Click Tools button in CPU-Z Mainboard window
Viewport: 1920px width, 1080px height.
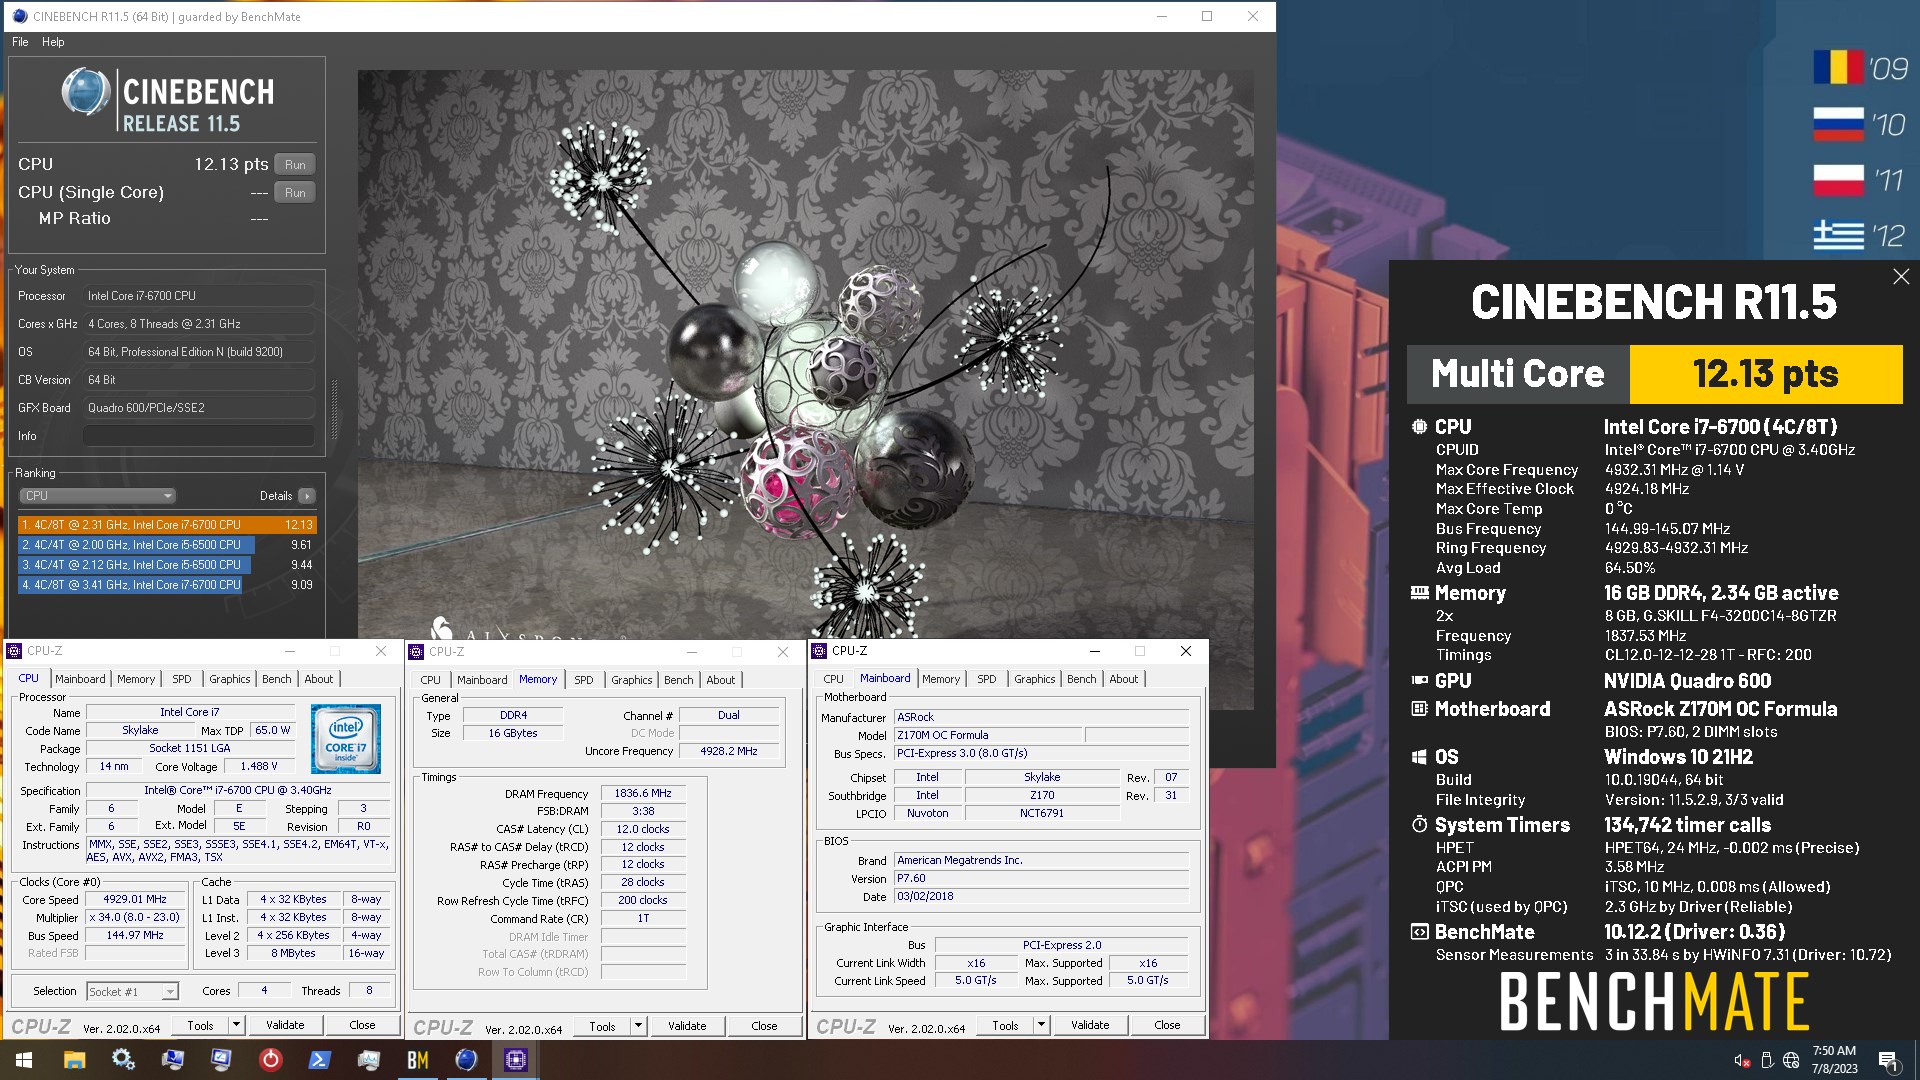pos(1005,1025)
